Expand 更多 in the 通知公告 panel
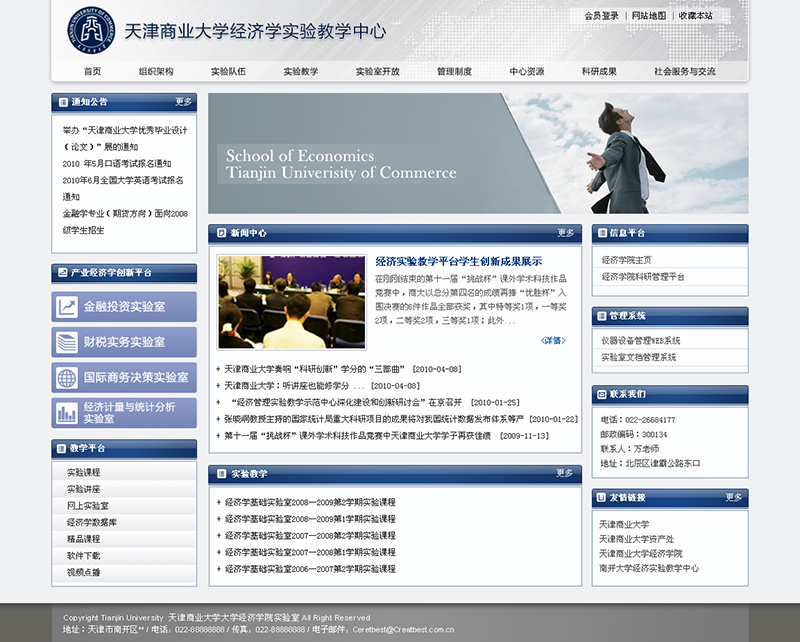Image resolution: width=800 pixels, height=642 pixels. coord(183,102)
